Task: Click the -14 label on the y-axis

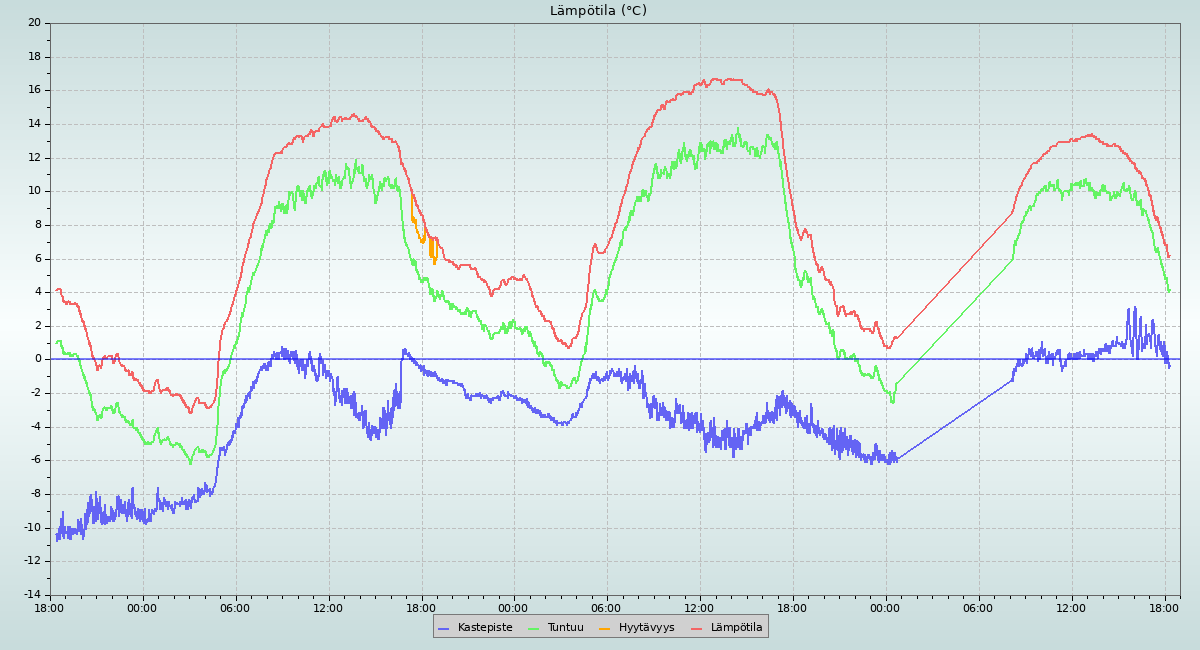Action: pyautogui.click(x=32, y=595)
